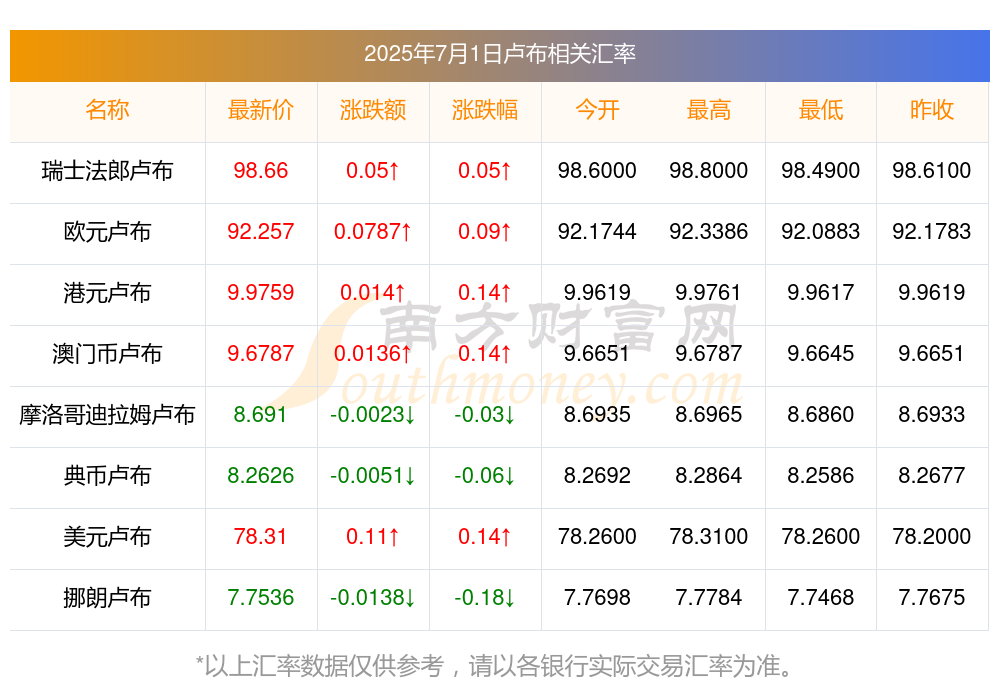Click change amount -0.0138↓
1000x698 pixels.
point(372,598)
